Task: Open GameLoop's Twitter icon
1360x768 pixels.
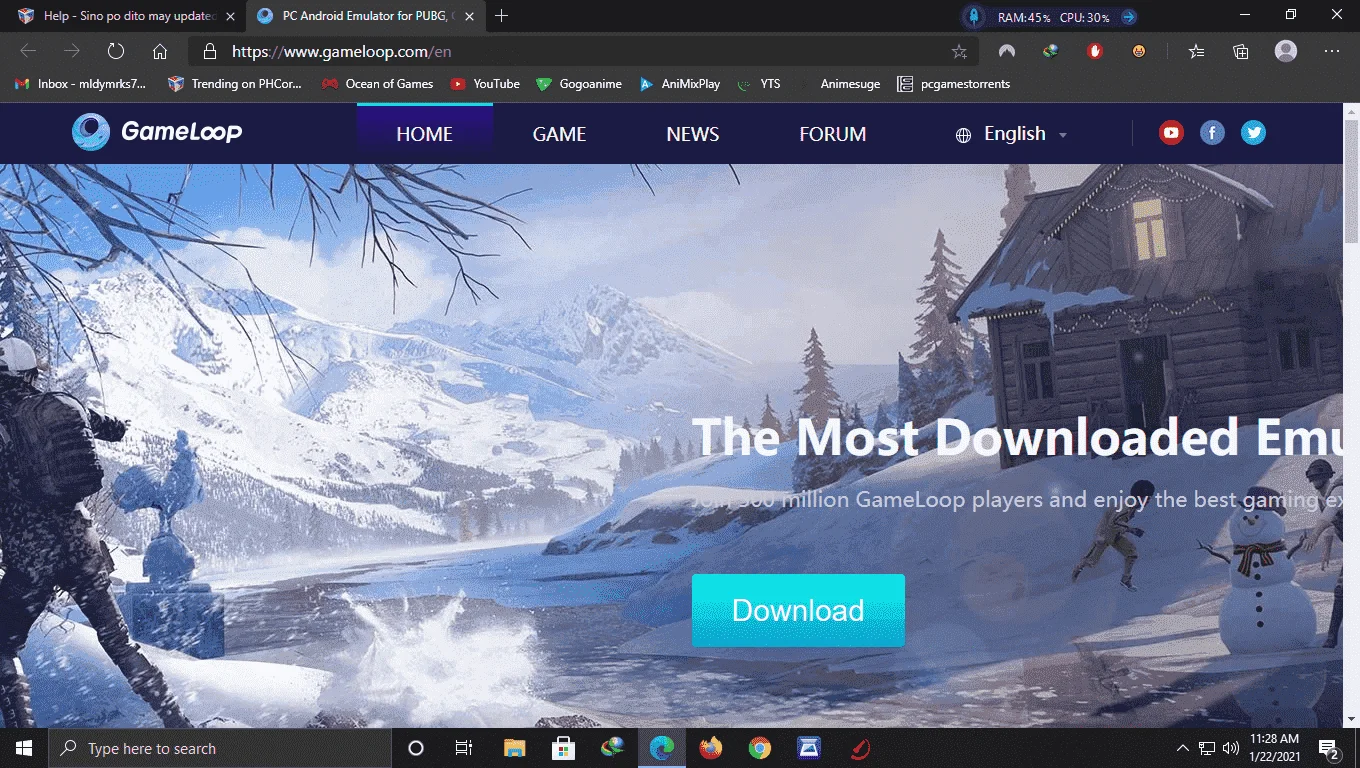Action: click(x=1253, y=133)
